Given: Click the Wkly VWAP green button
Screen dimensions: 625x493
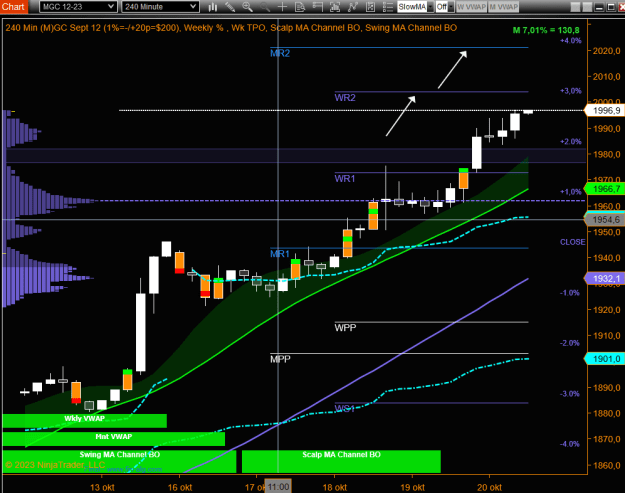Looking at the screenshot, I should point(85,420).
